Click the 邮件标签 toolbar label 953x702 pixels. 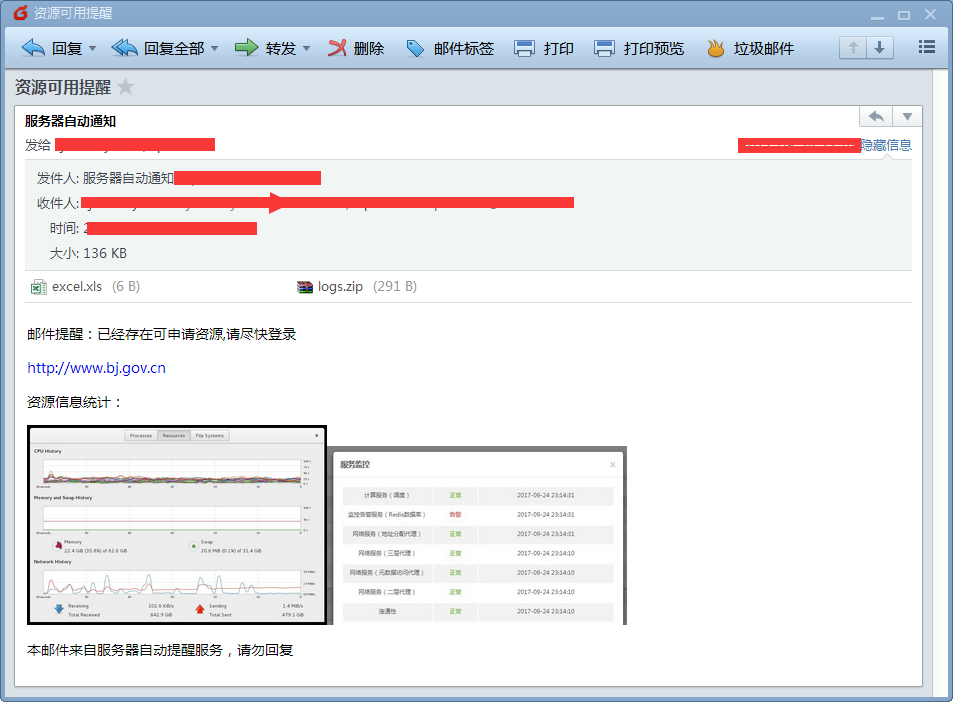coord(464,49)
